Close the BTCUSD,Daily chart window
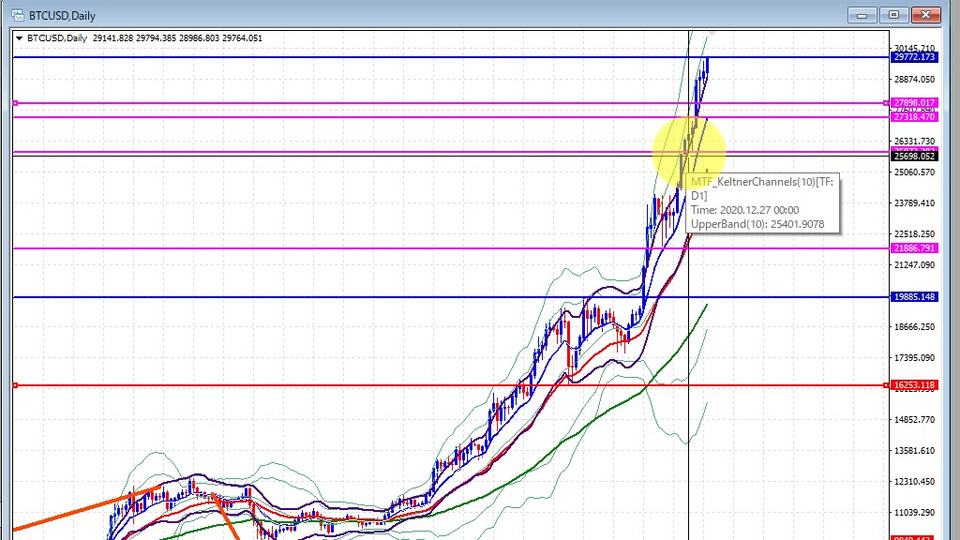Image resolution: width=960 pixels, height=540 pixels. pyautogui.click(x=926, y=15)
